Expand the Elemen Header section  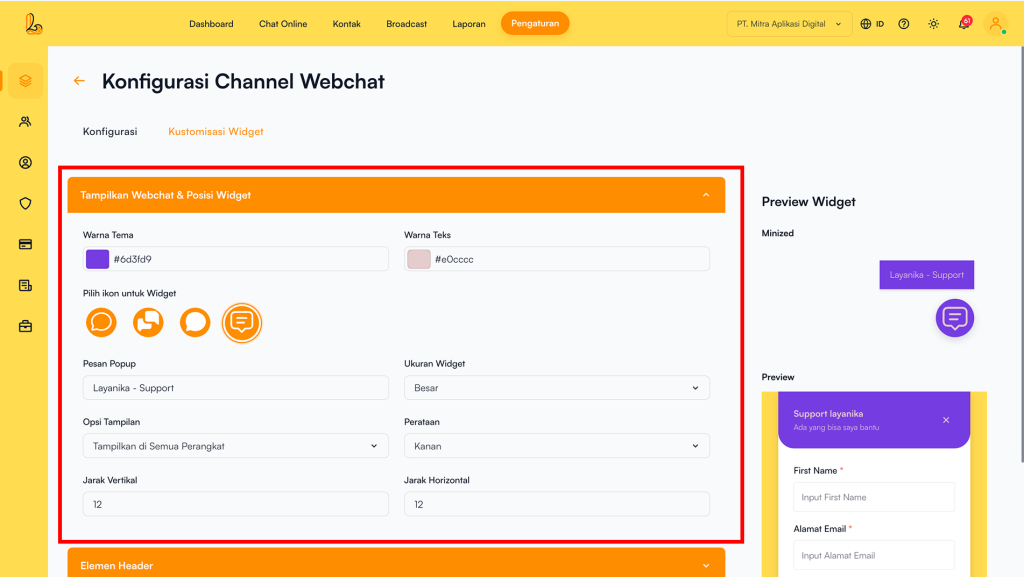[x=396, y=565]
